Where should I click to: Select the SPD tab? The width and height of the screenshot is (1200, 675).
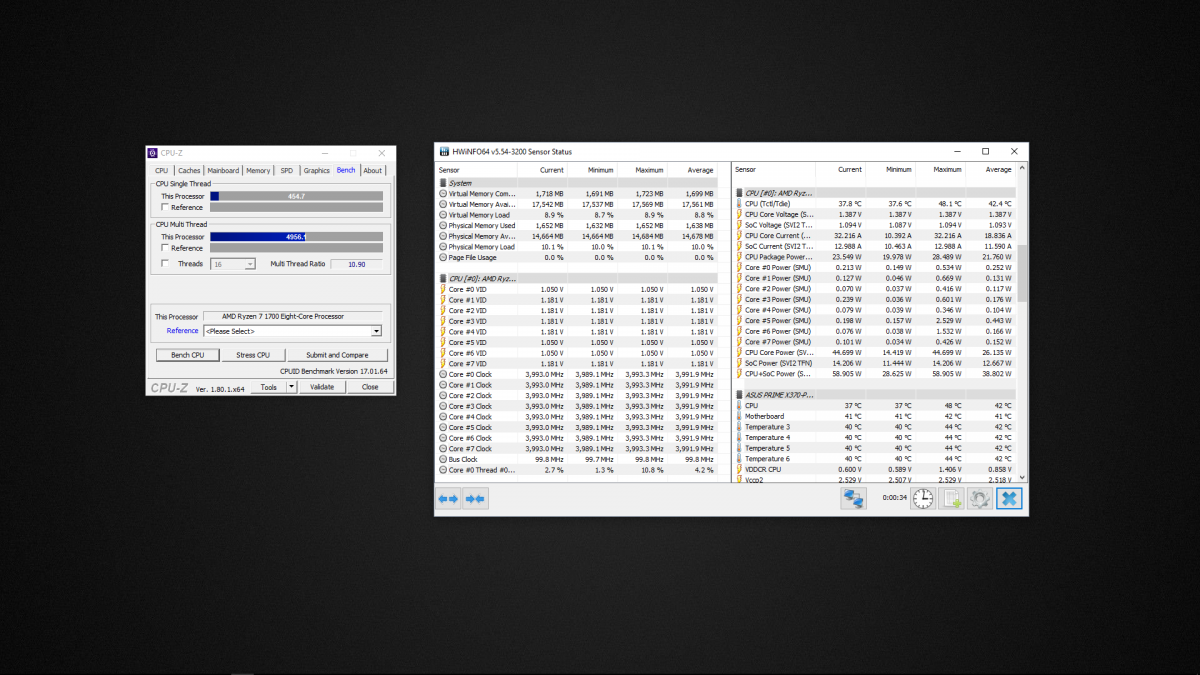tap(287, 170)
